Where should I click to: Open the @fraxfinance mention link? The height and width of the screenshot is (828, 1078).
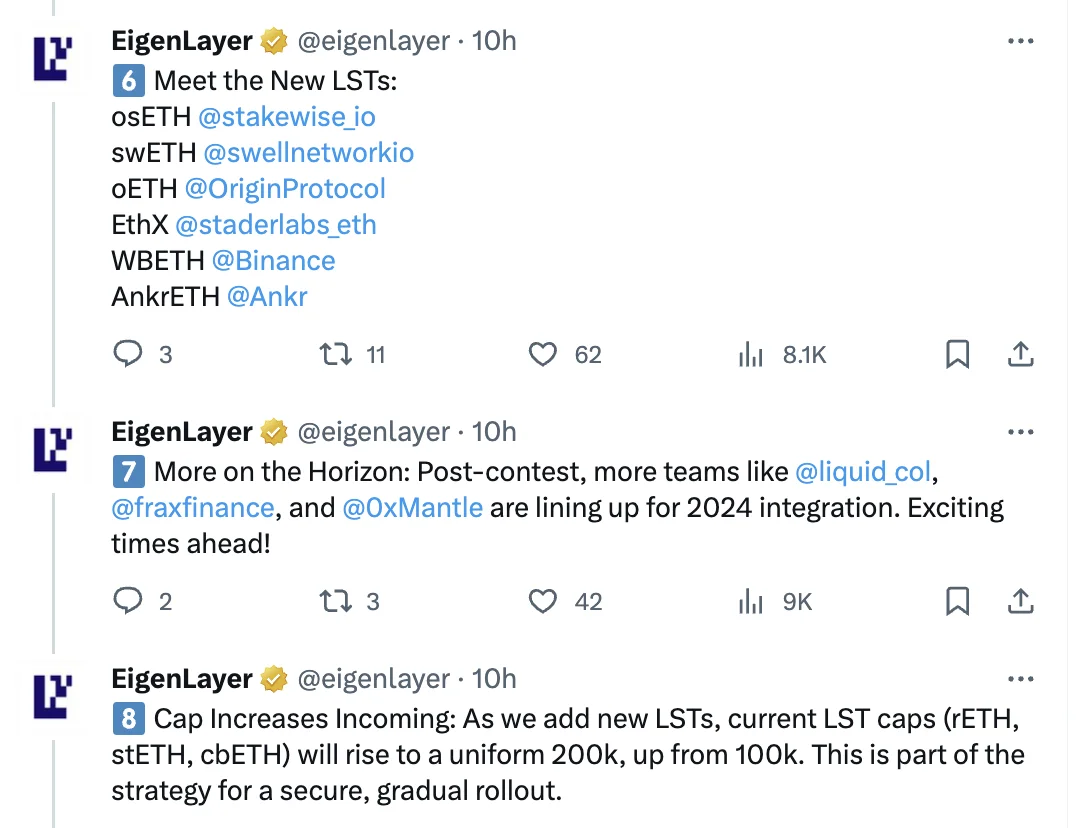[x=193, y=508]
